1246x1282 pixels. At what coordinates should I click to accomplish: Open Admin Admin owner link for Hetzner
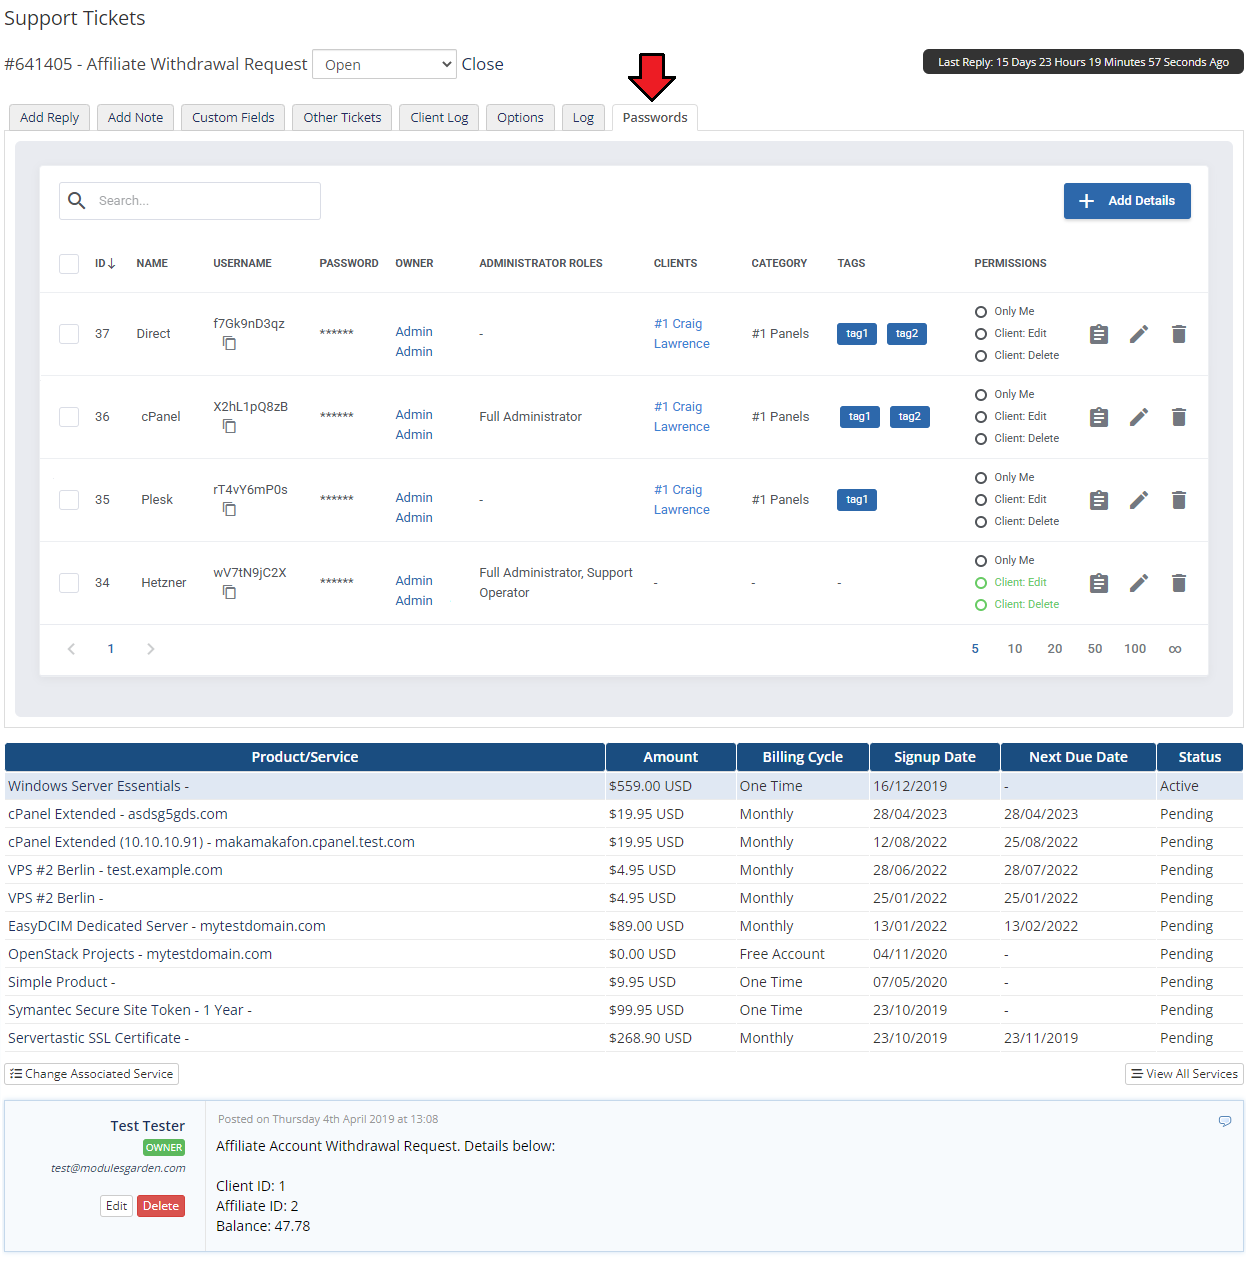click(414, 591)
